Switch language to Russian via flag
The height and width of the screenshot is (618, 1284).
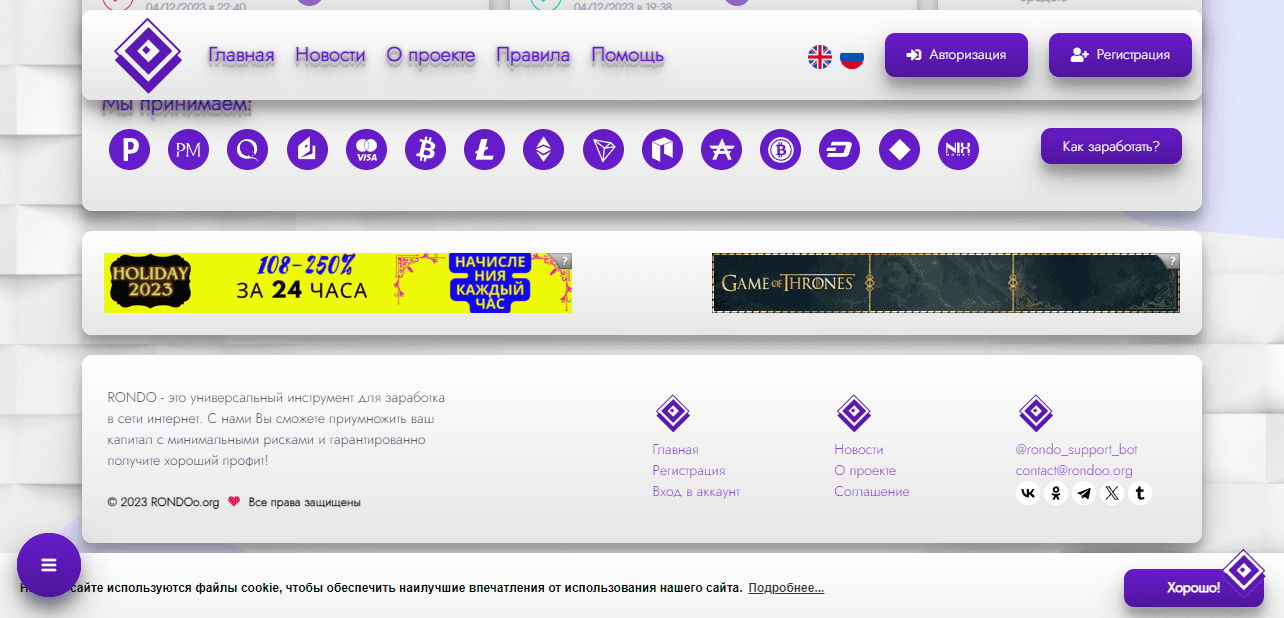[852, 57]
